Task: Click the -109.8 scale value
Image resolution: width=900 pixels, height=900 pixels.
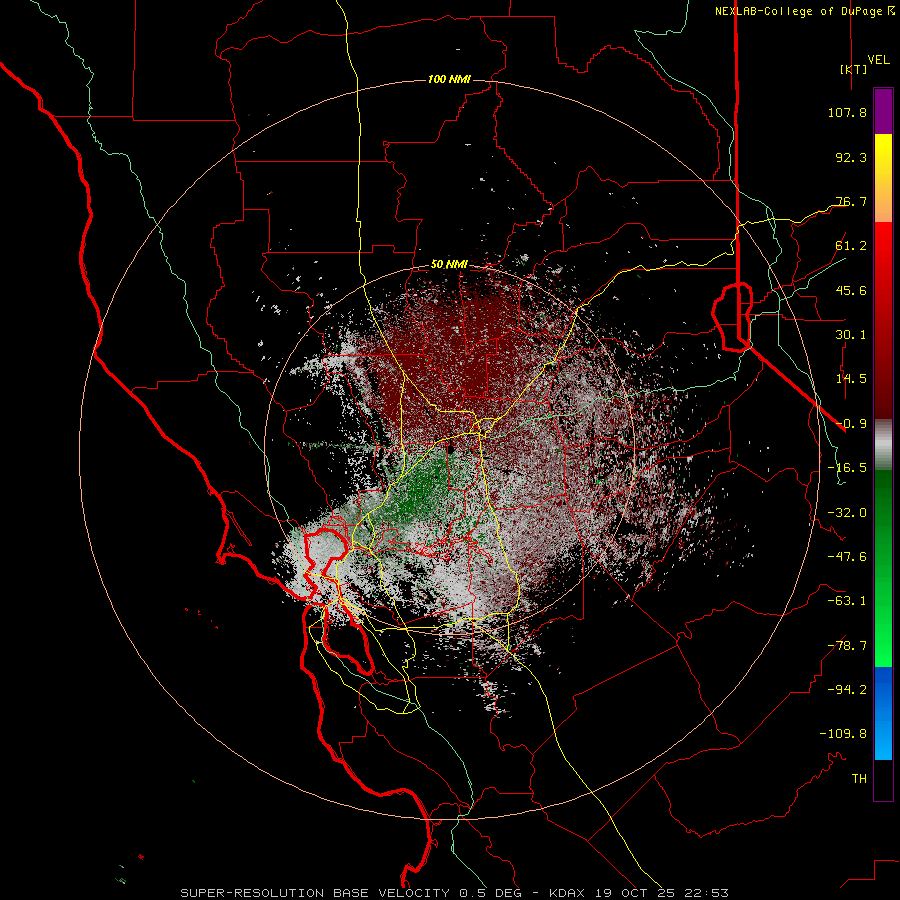Action: click(x=843, y=734)
